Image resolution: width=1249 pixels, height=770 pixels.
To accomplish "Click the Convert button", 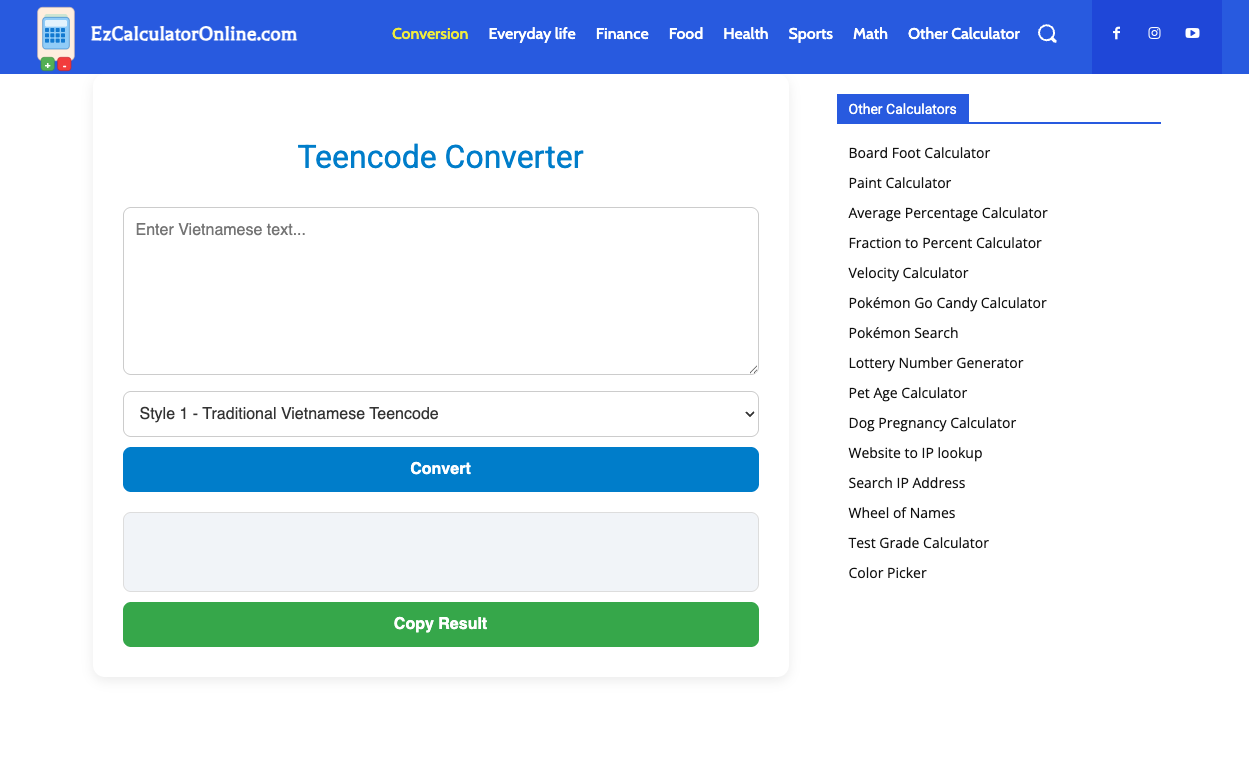I will click(440, 468).
